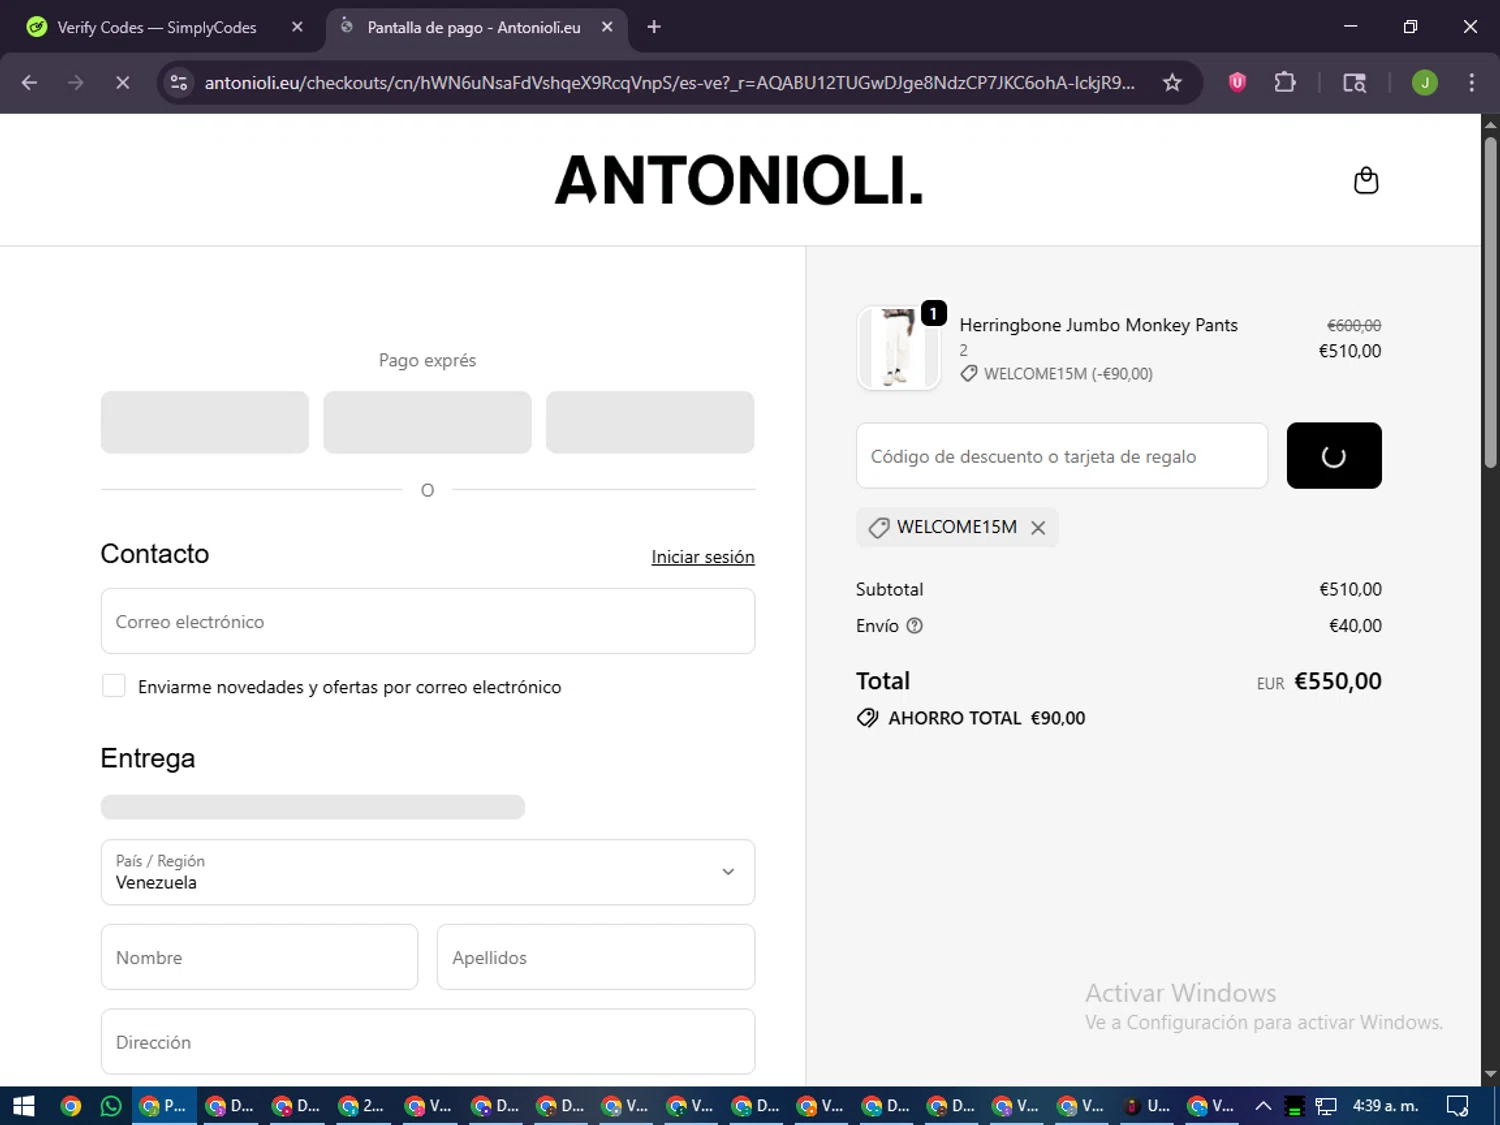The image size is (1500, 1125).
Task: Open WhatsApp from the taskbar
Action: click(111, 1106)
